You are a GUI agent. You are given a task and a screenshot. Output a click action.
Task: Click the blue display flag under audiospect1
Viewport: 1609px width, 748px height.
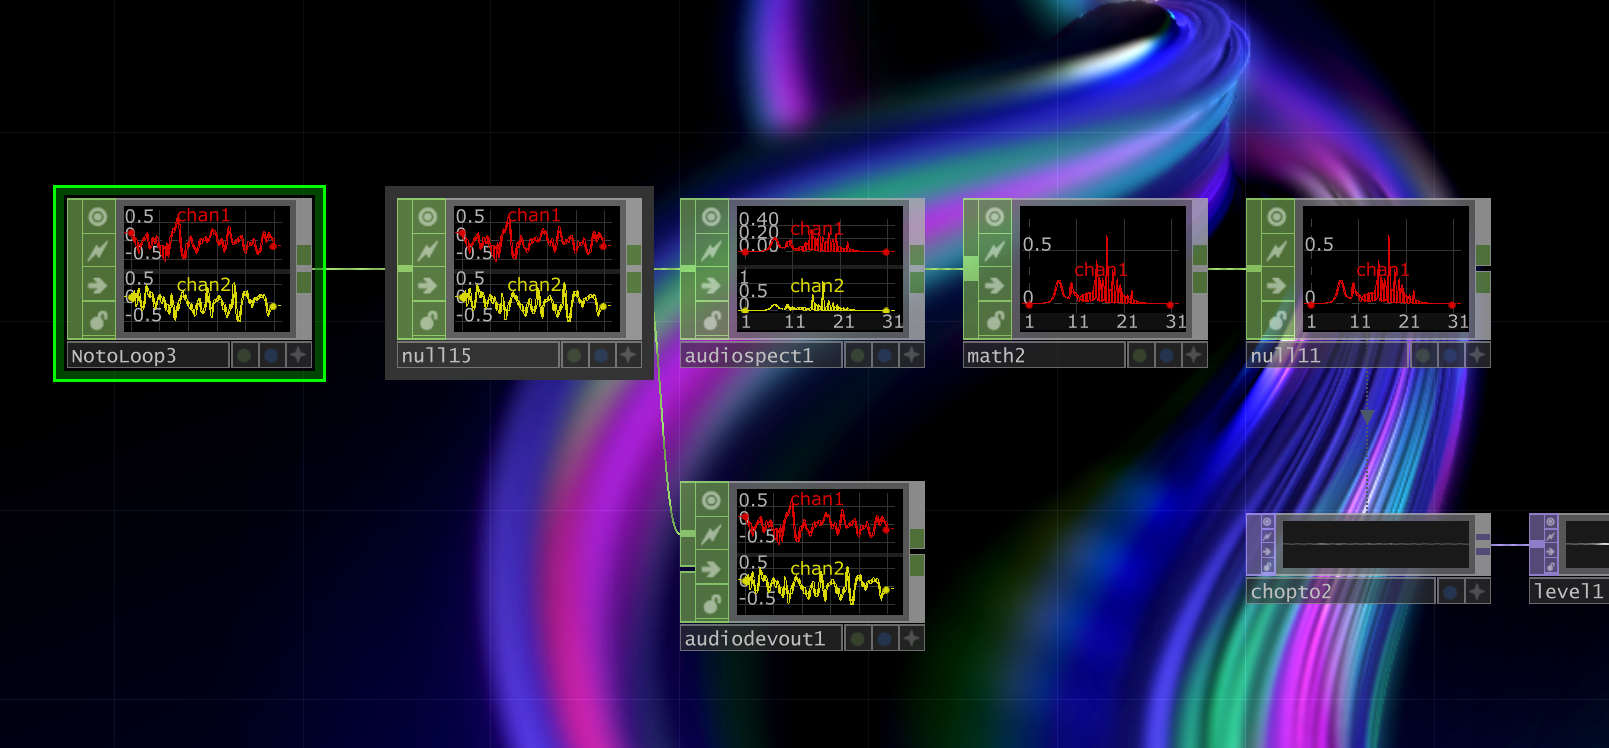click(x=884, y=355)
